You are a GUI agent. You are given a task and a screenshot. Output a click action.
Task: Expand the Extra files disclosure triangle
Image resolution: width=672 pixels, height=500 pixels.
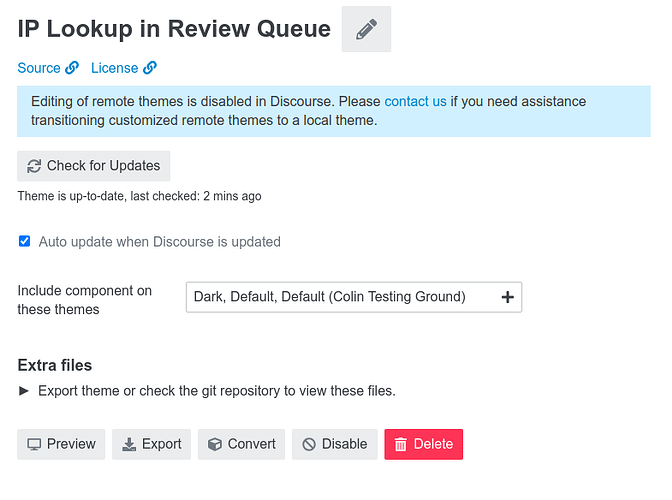coord(24,391)
